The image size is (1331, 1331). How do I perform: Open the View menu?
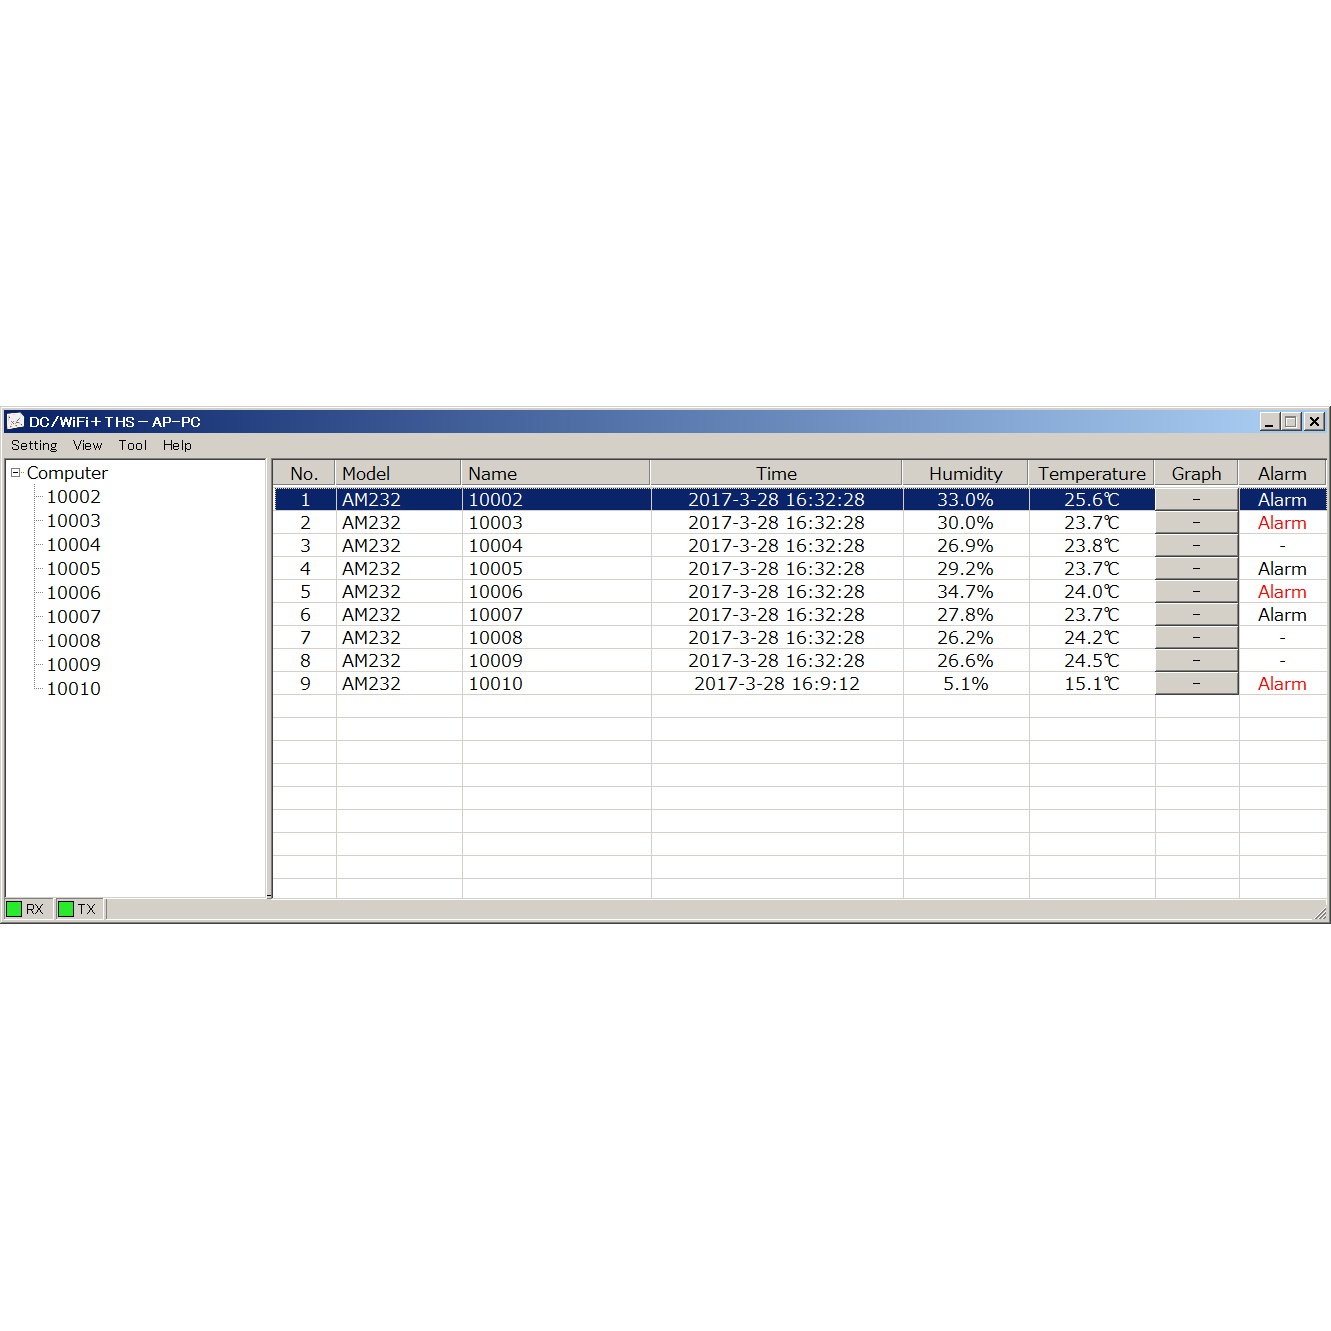(x=87, y=446)
